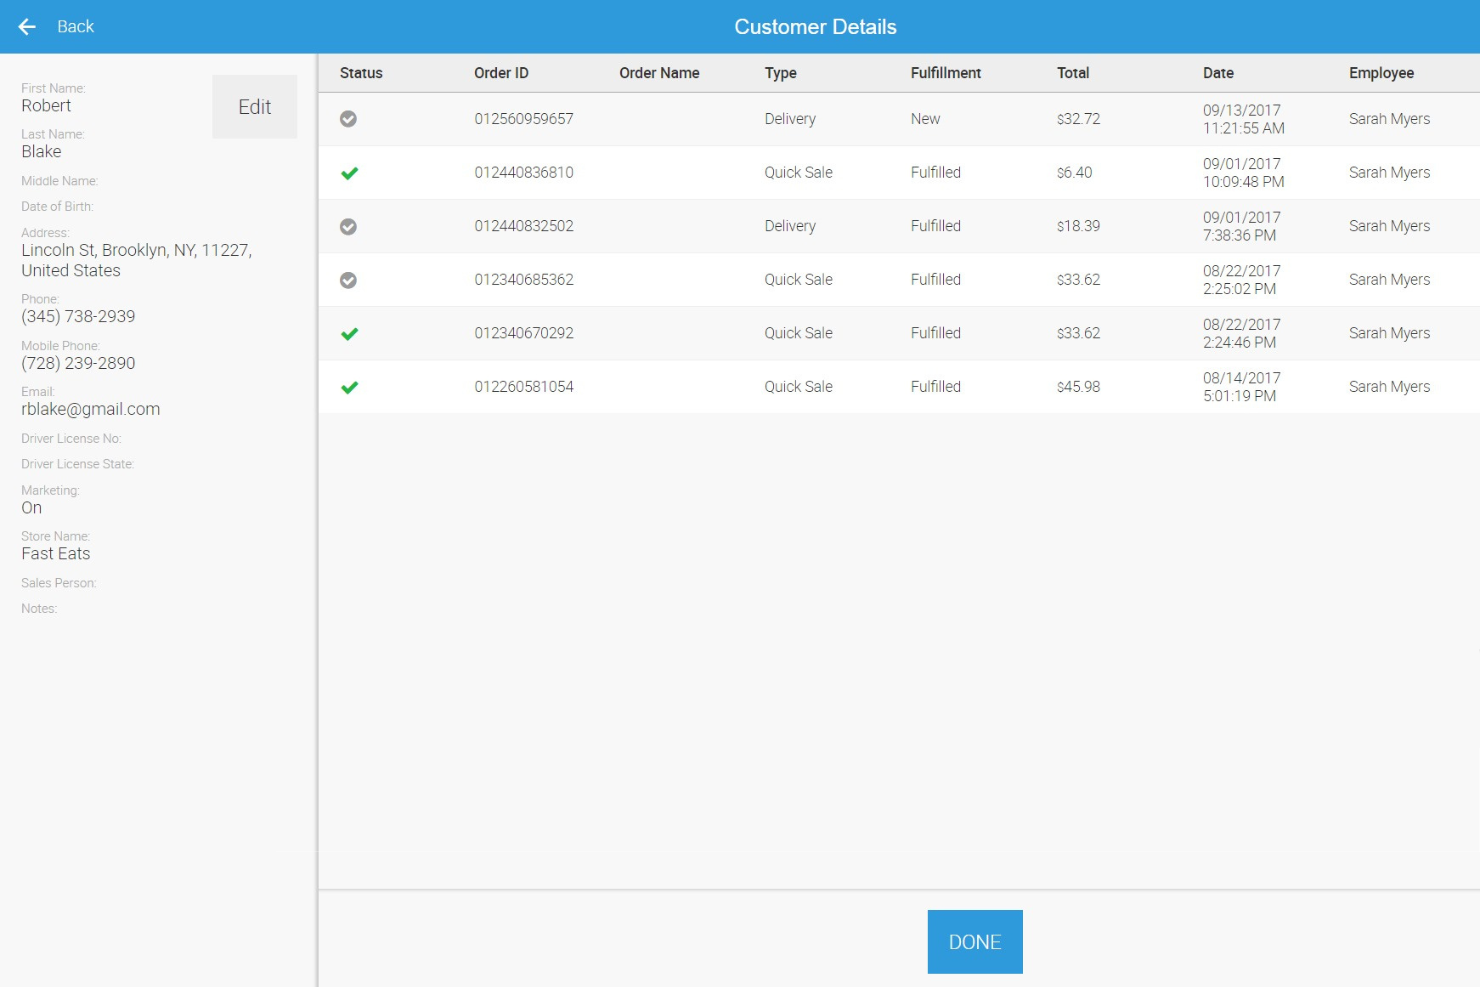Screen dimensions: 1480x987
Task: Sort orders by the Date column
Action: click(1217, 72)
